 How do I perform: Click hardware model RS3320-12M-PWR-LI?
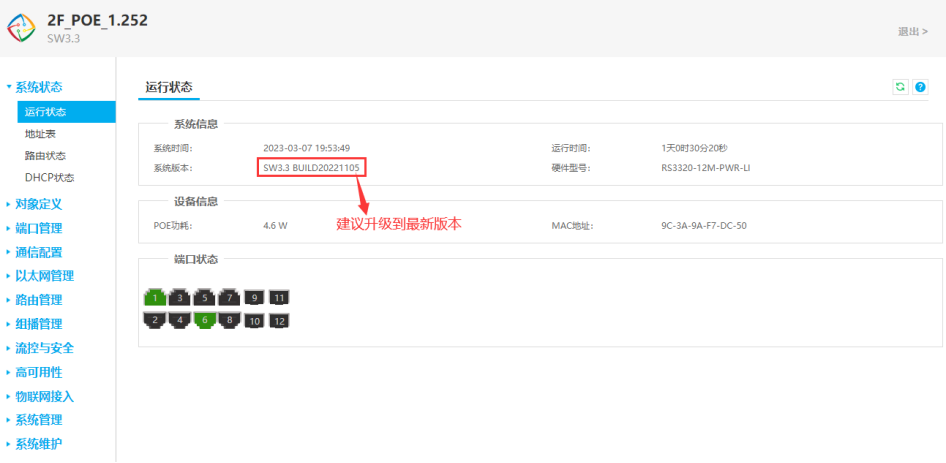706,168
